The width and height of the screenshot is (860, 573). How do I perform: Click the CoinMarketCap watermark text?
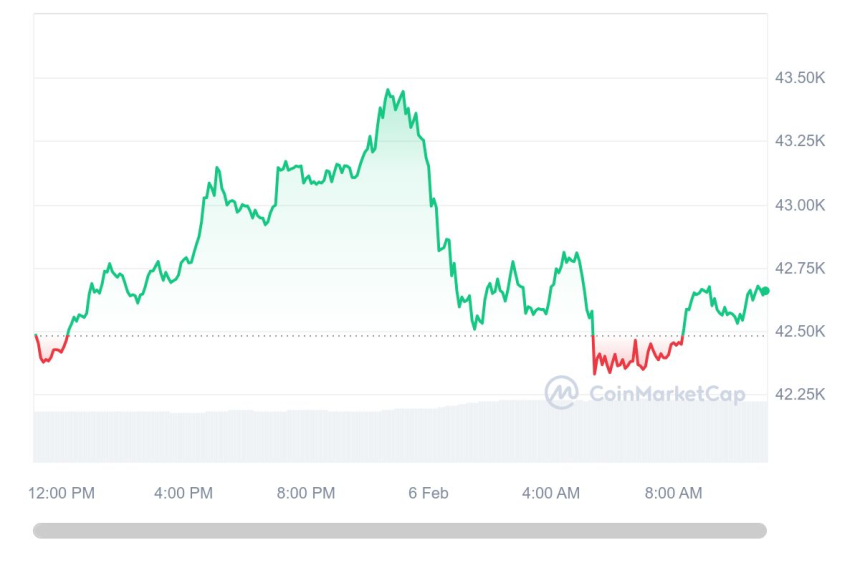point(666,394)
